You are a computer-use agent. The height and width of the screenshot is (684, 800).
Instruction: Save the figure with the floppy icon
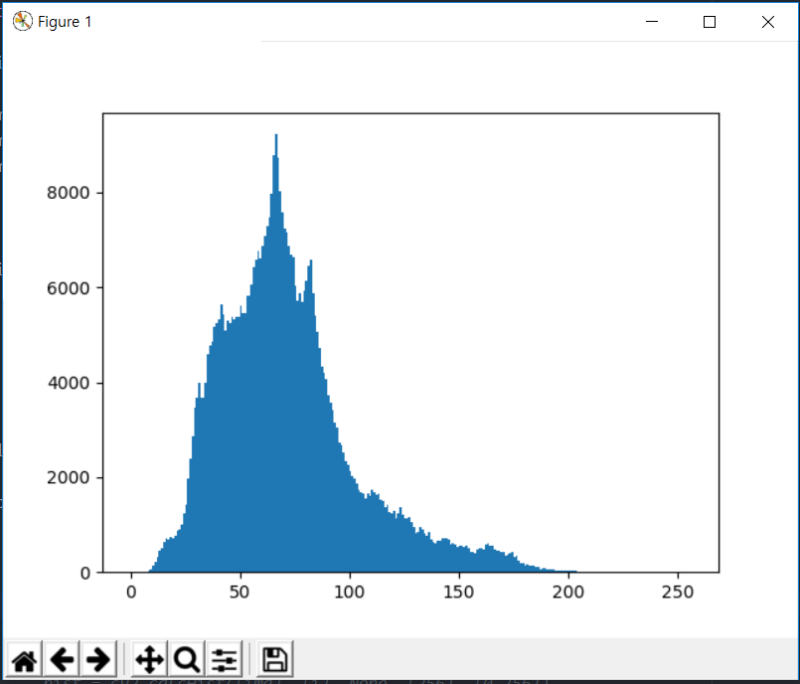(275, 660)
